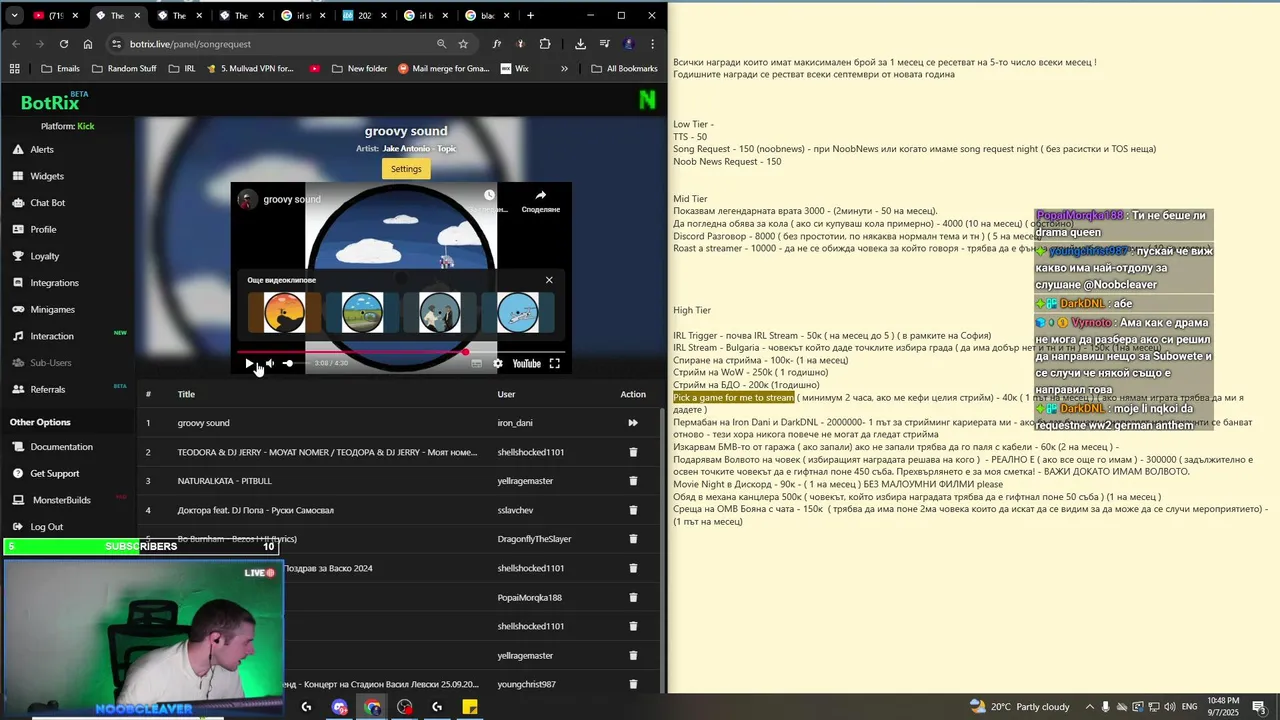
Task: Click the green N icon
Action: click(647, 100)
